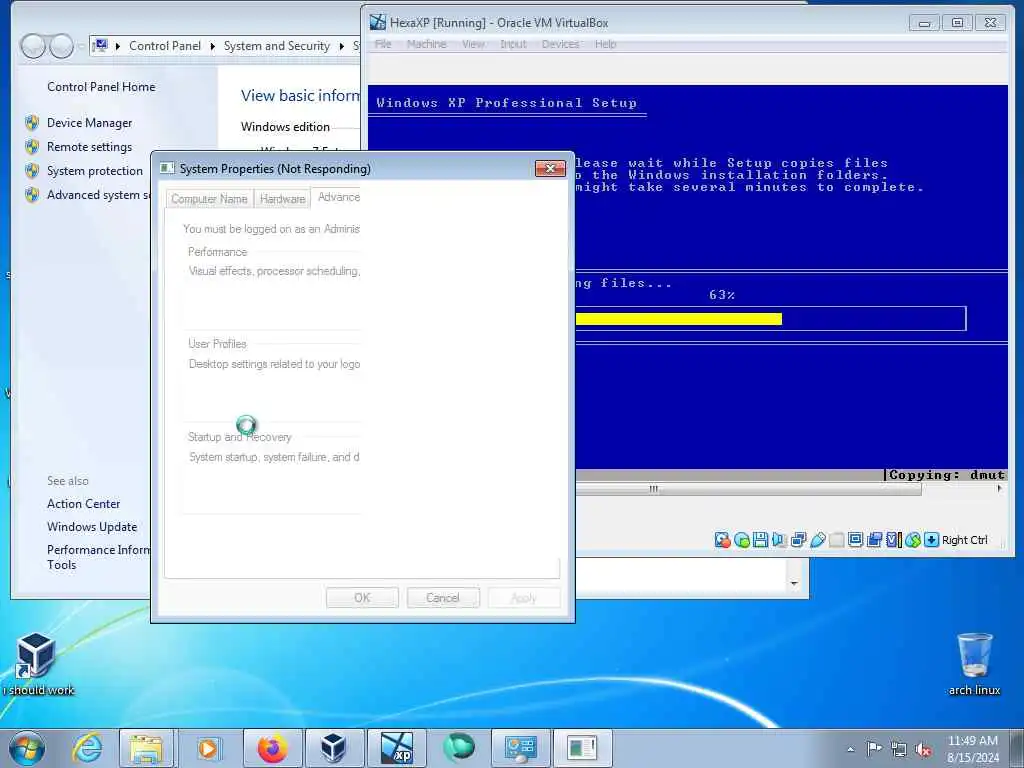This screenshot has width=1024, height=768.
Task: Click the Control Panel breadcrumb
Action: tap(165, 46)
